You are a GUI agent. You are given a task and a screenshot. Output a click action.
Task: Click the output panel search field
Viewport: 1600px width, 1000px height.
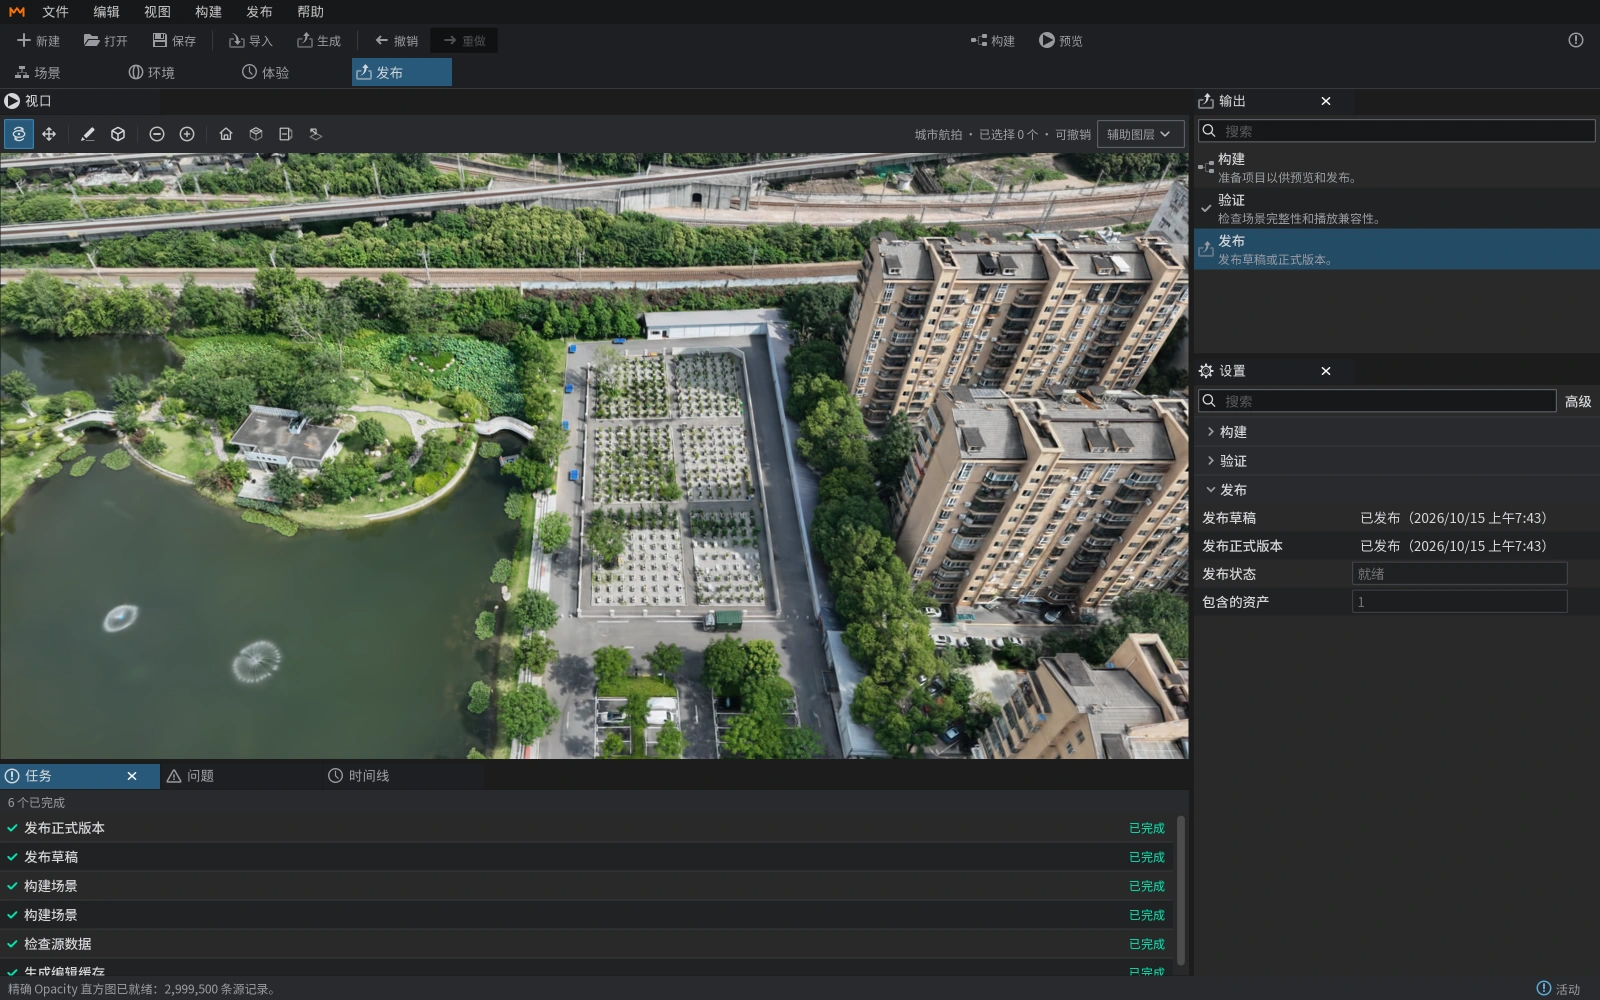tap(1397, 131)
